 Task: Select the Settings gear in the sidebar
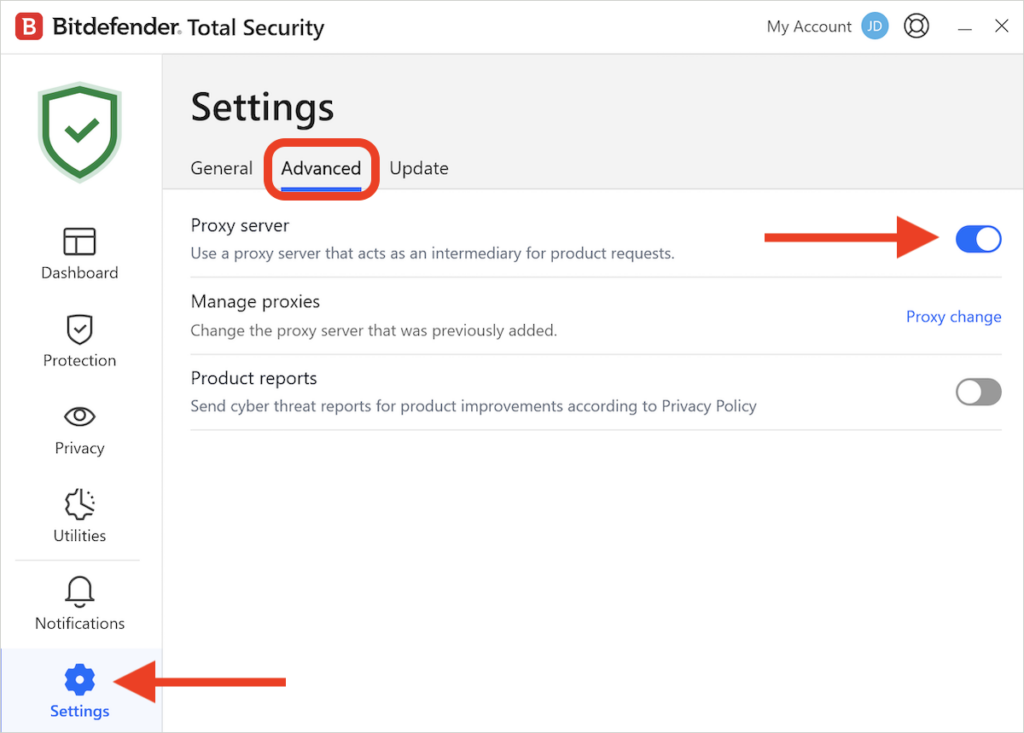pyautogui.click(x=79, y=690)
